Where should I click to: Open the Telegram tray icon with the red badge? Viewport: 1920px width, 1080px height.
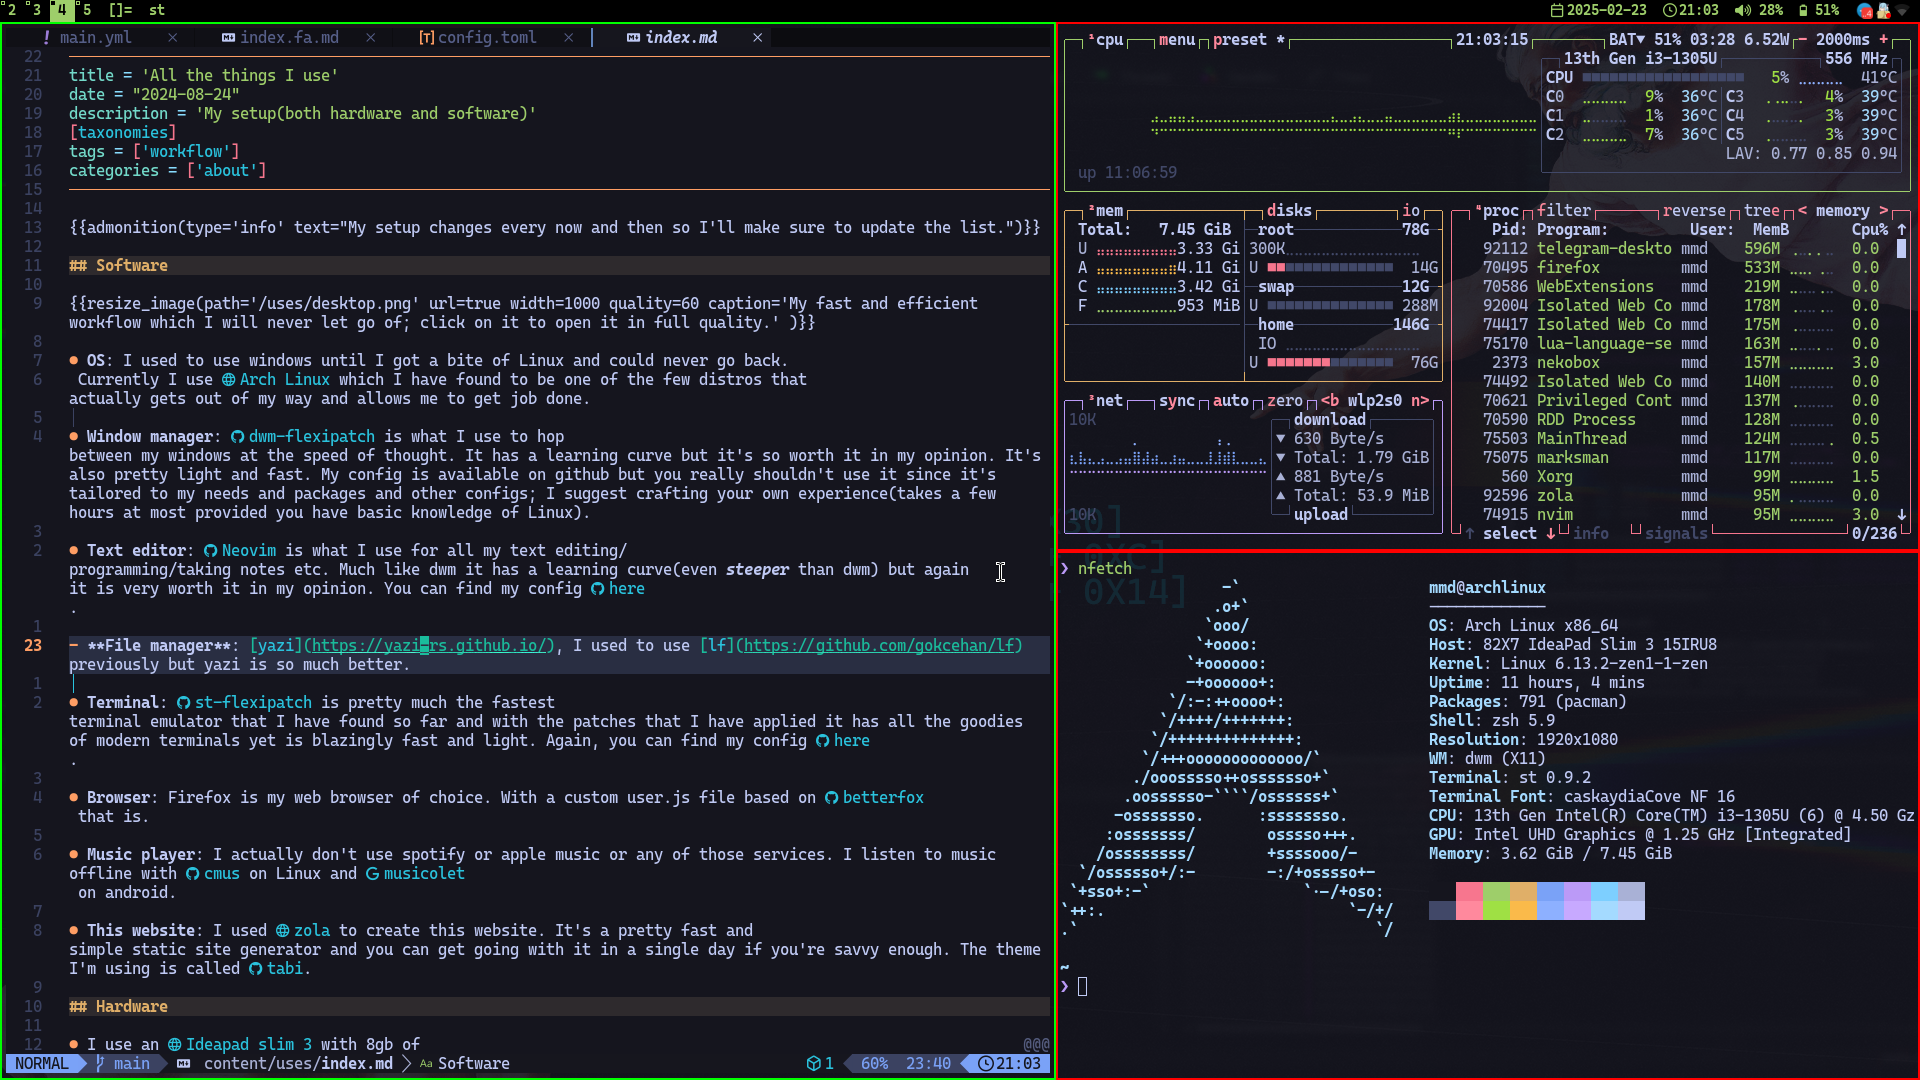pyautogui.click(x=1865, y=10)
